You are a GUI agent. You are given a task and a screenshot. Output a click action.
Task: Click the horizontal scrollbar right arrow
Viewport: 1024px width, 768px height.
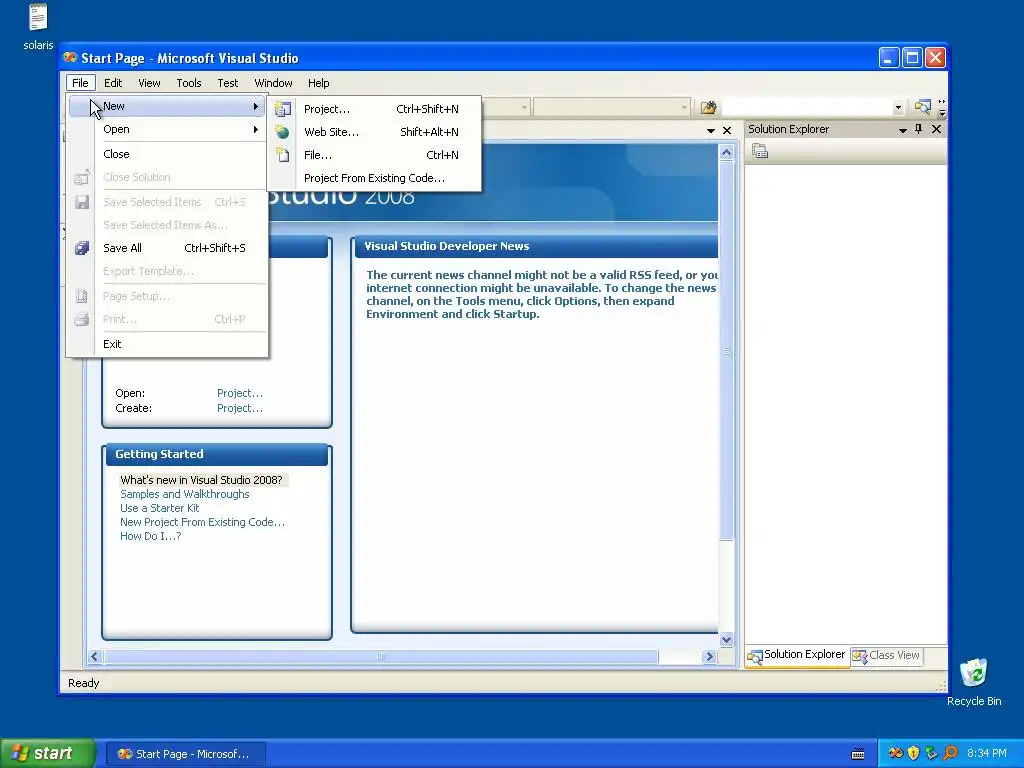coord(709,656)
